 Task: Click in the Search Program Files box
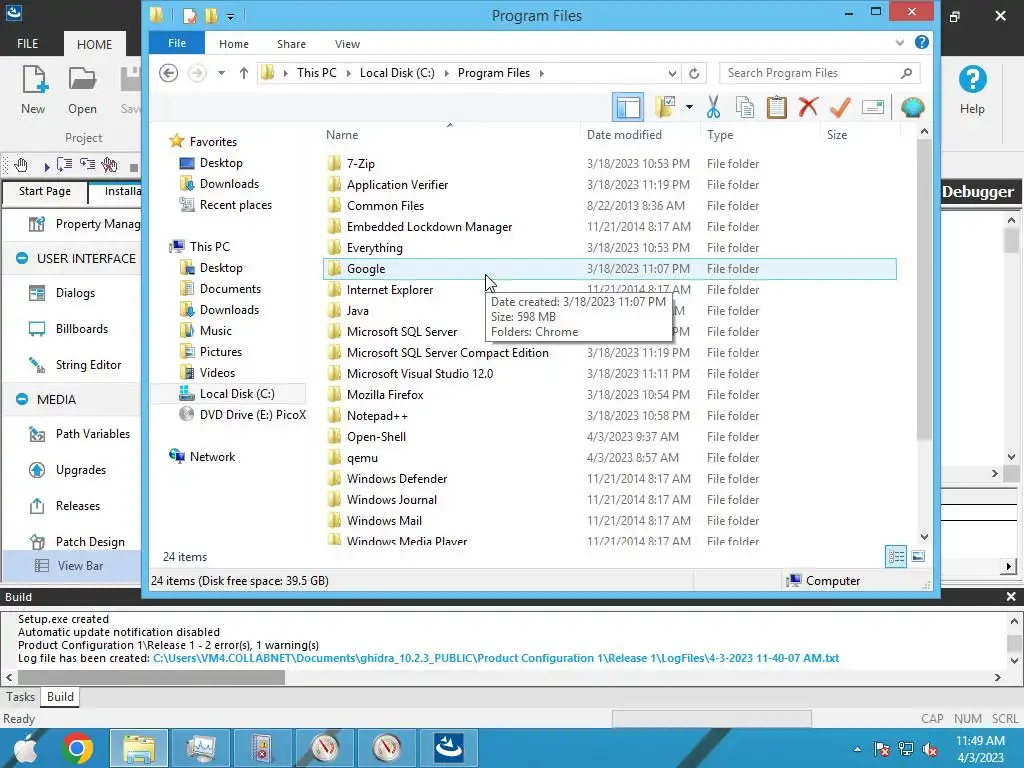tap(820, 73)
